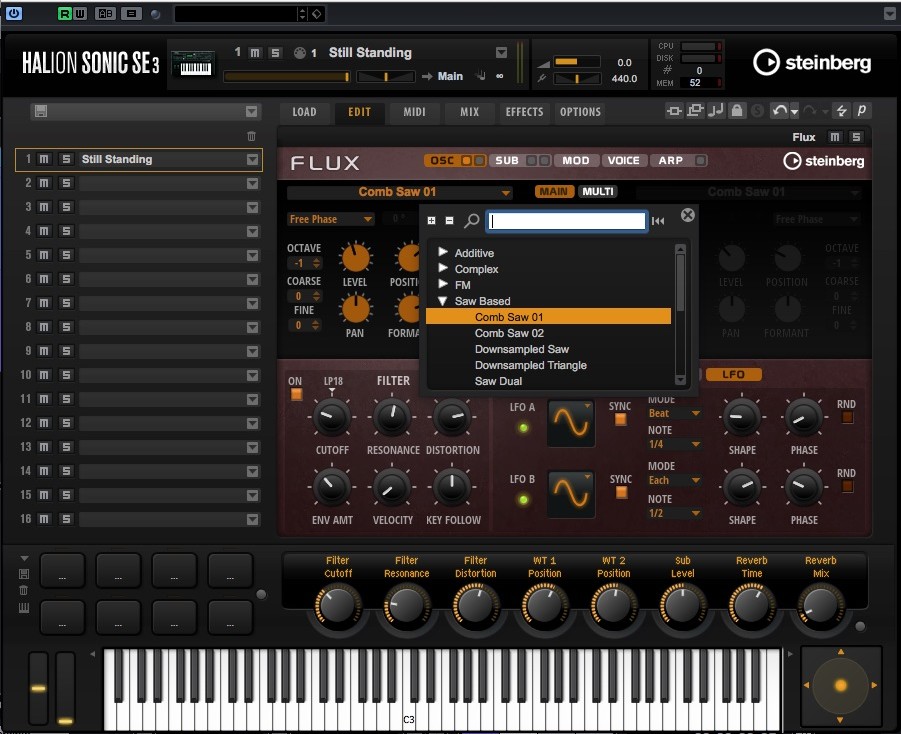Switch to the MIDI tab

[414, 112]
